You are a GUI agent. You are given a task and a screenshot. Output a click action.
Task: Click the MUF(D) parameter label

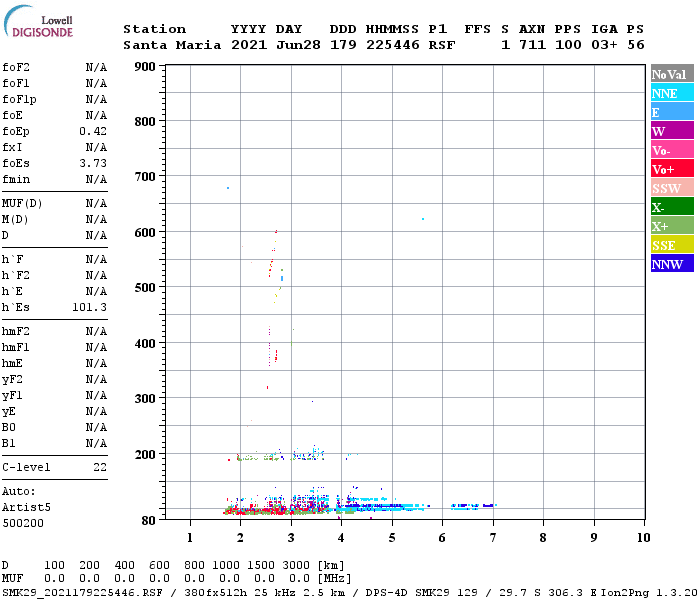[x=22, y=204]
